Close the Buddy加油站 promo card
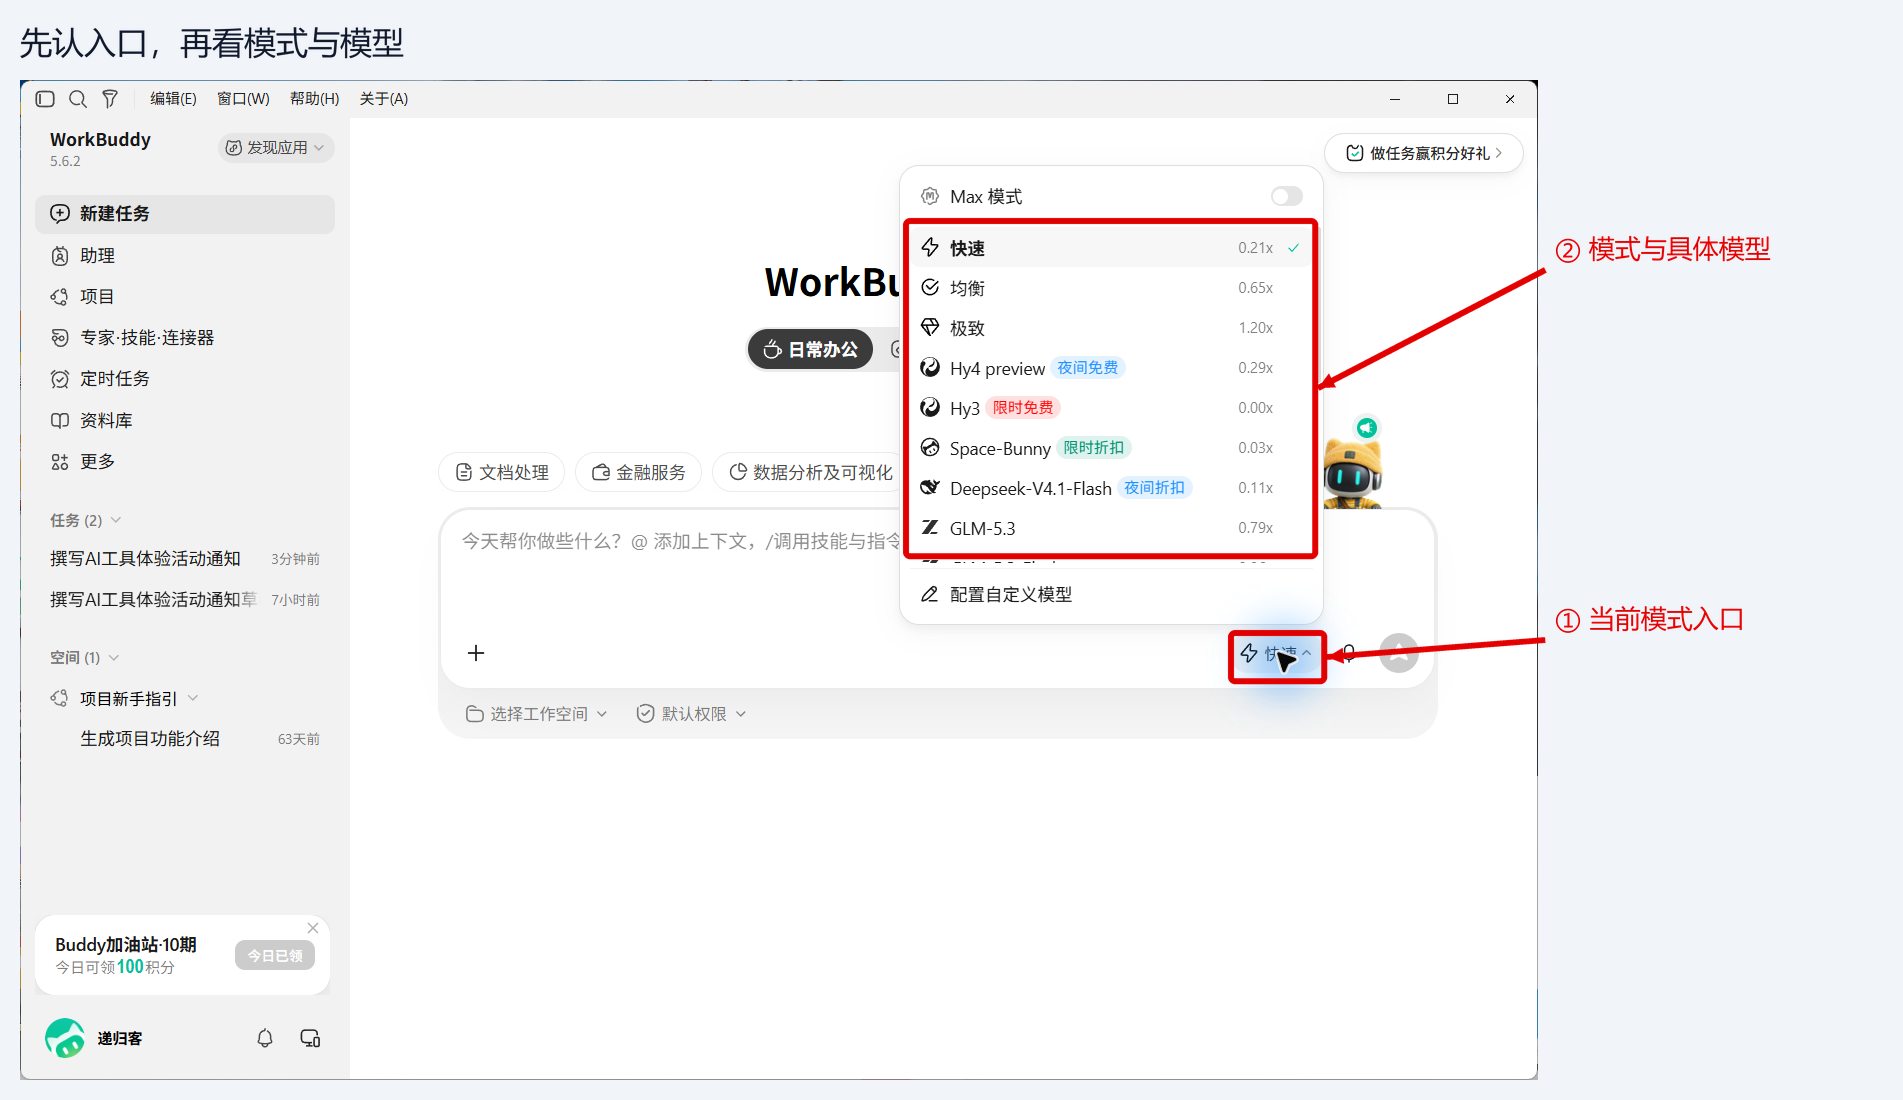Viewport: 1903px width, 1100px height. coord(313,928)
